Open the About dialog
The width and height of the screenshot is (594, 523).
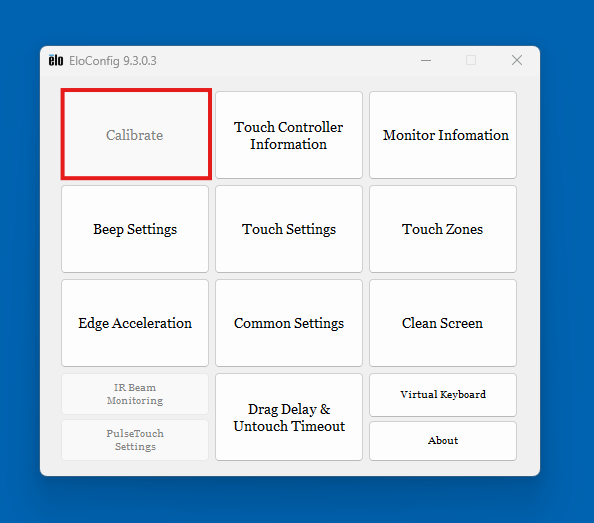point(443,441)
